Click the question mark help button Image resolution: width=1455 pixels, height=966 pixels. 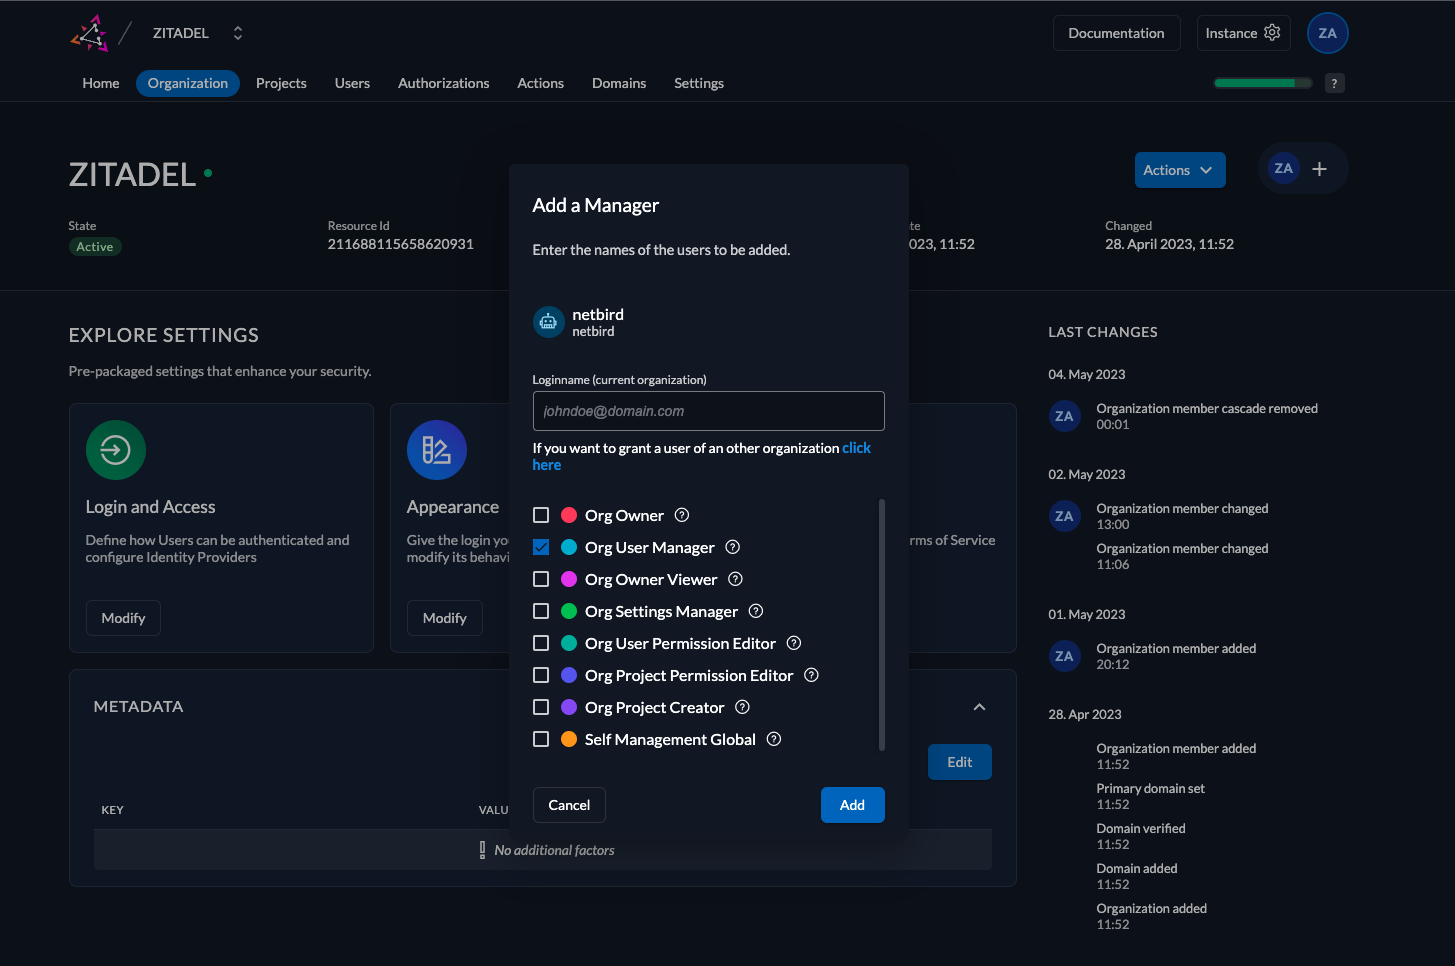pos(1334,83)
